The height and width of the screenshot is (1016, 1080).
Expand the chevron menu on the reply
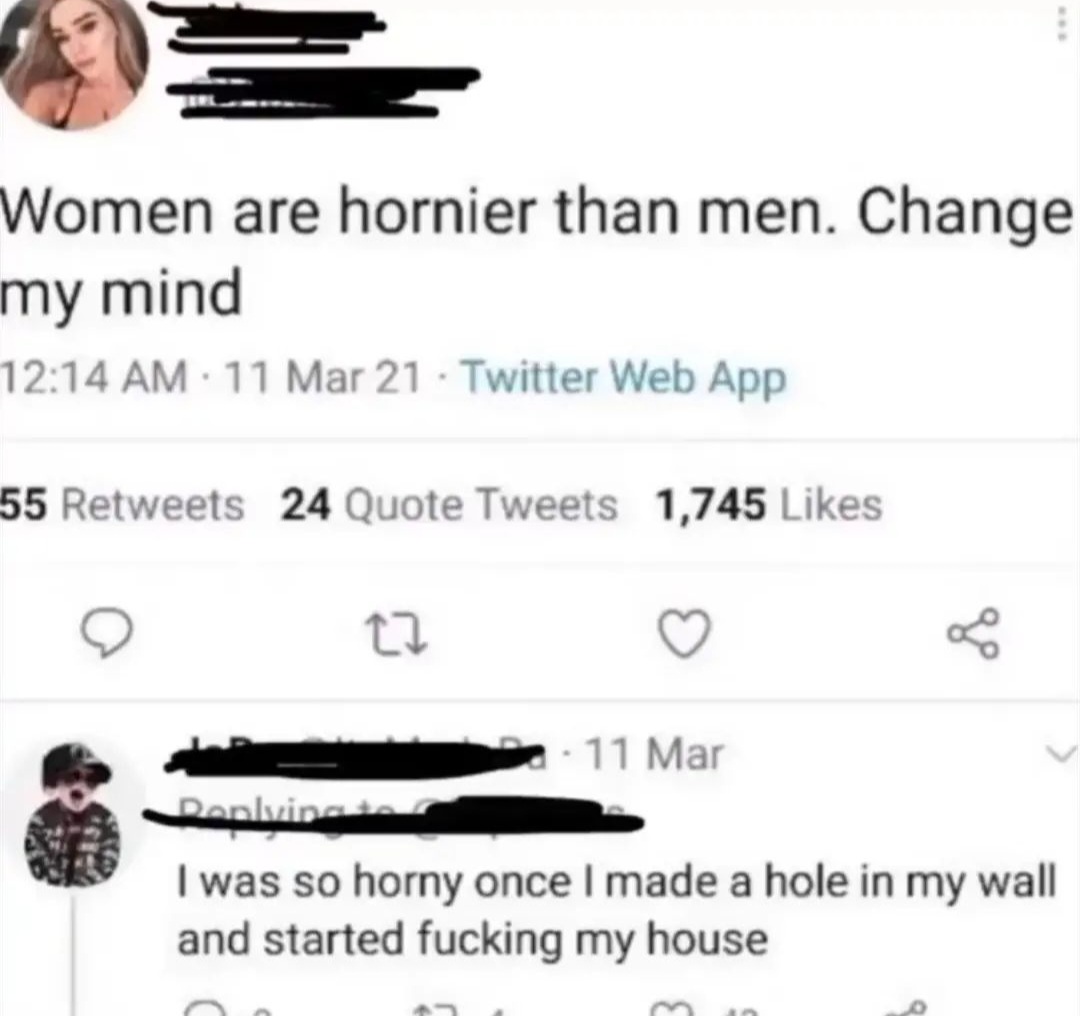pyautogui.click(x=1061, y=754)
